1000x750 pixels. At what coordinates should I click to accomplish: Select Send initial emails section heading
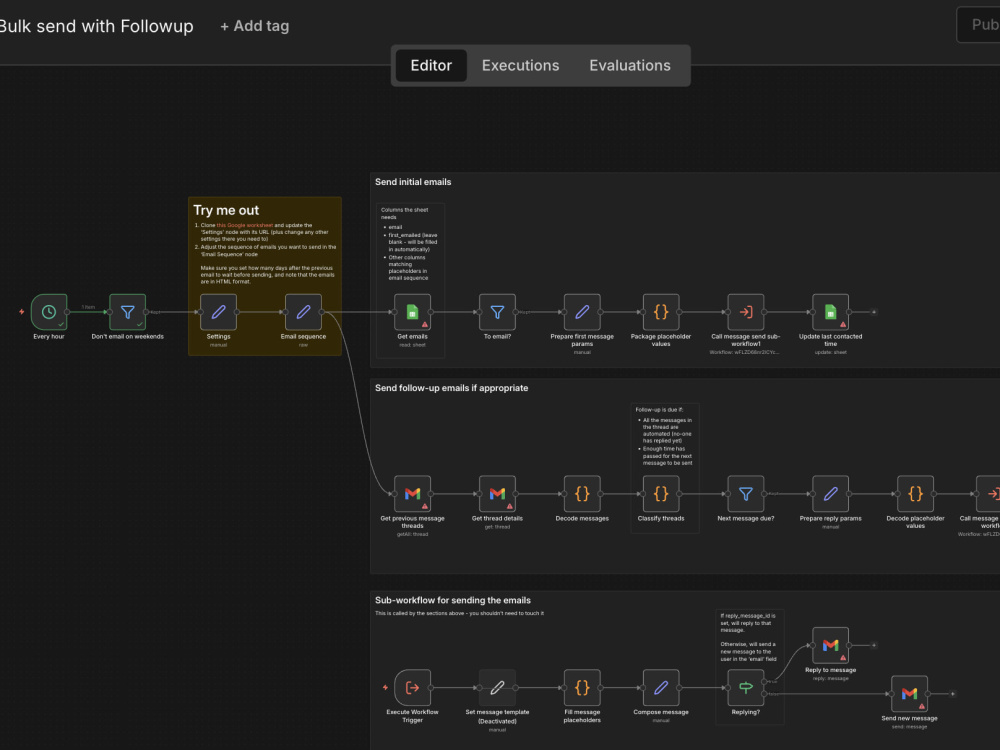(x=413, y=182)
